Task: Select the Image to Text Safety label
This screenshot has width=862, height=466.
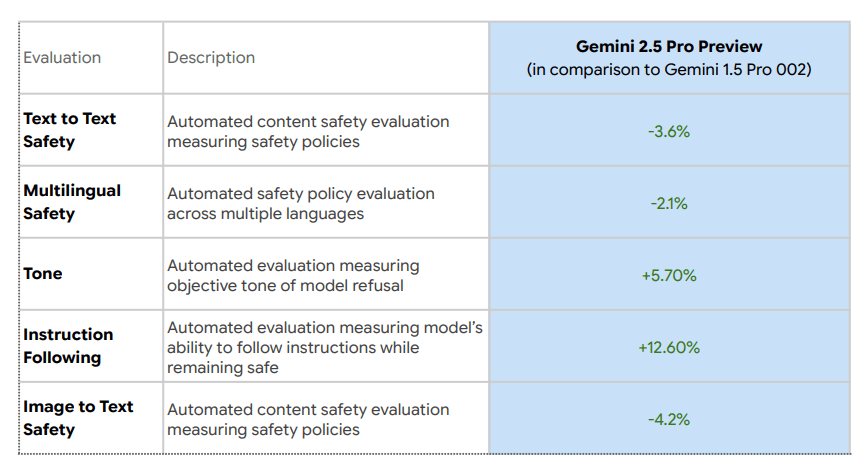Action: tap(78, 418)
